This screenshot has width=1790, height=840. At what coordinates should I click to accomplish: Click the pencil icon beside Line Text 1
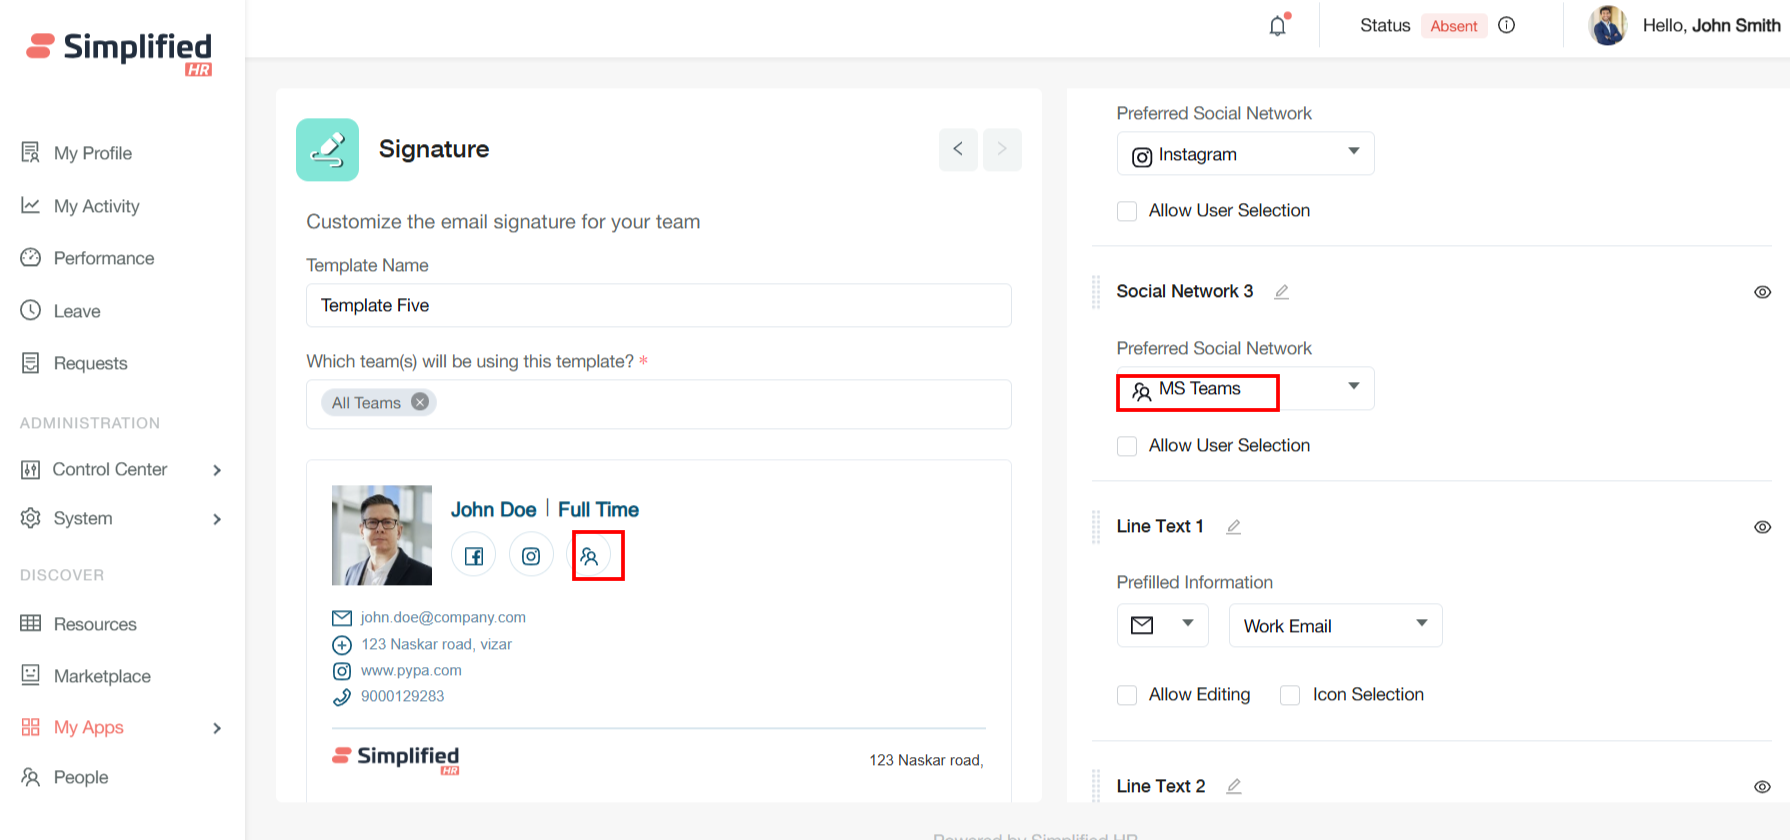[1233, 527]
